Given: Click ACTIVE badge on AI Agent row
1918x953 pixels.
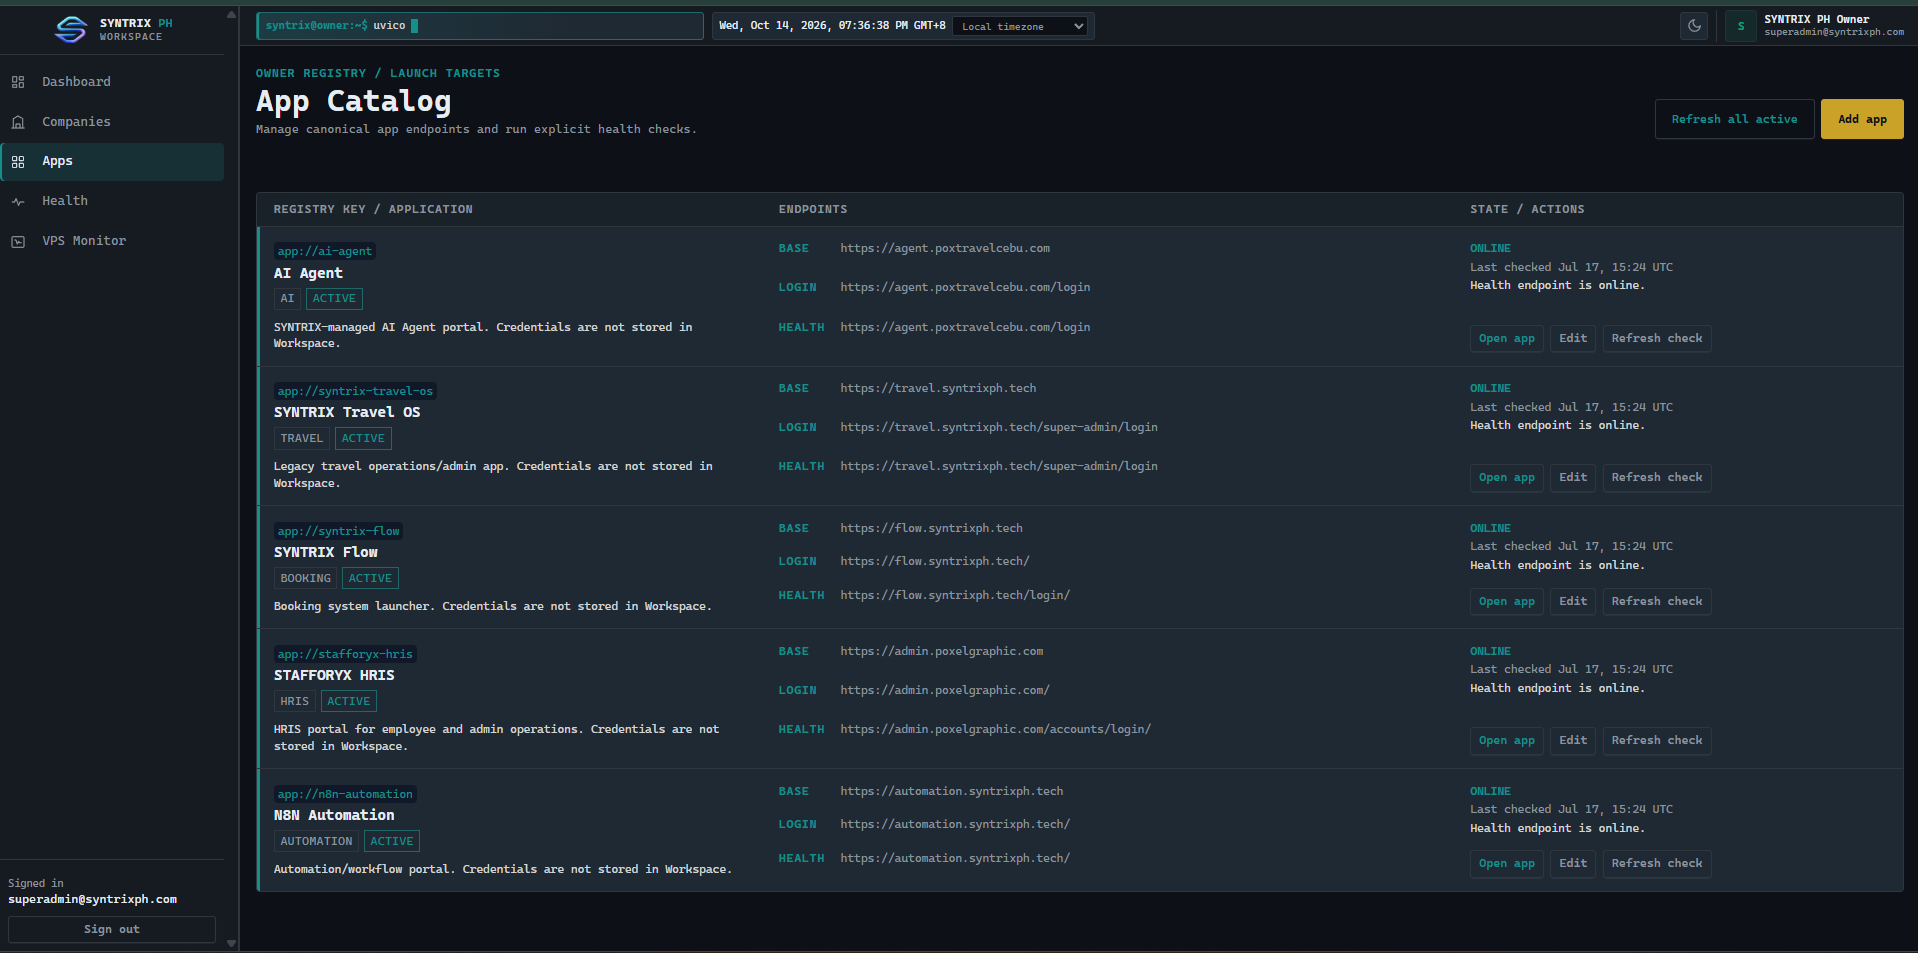Looking at the screenshot, I should point(334,298).
